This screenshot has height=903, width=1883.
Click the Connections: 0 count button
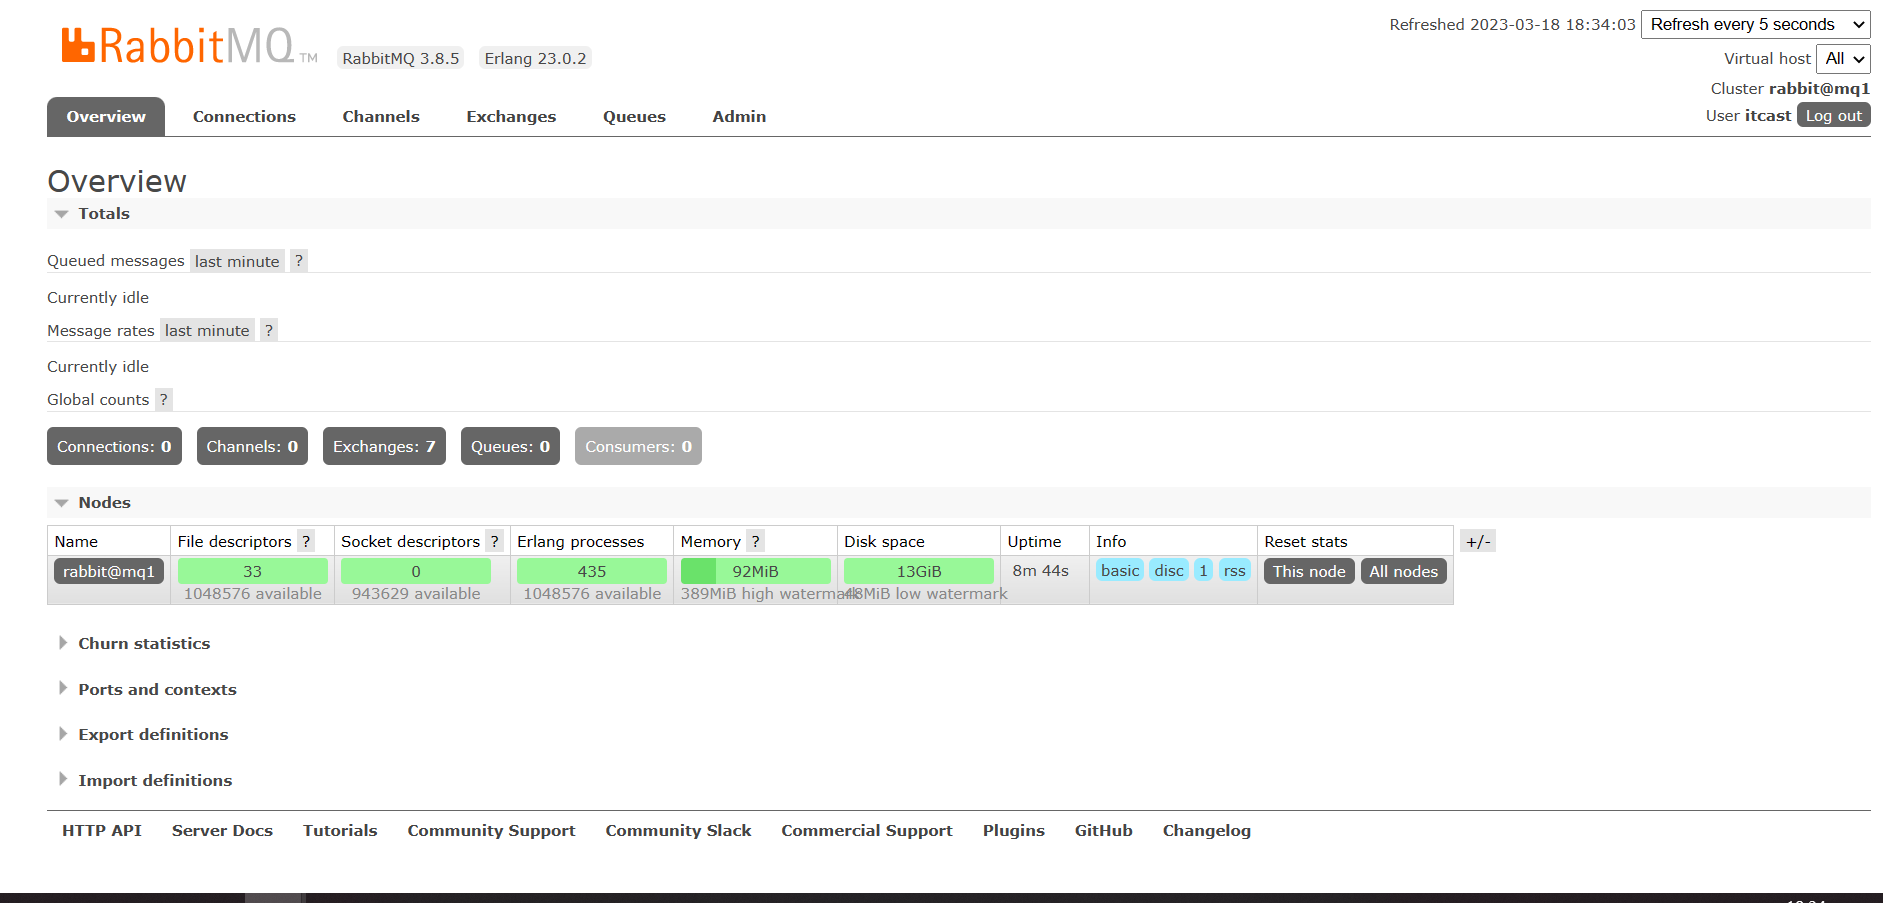(114, 446)
